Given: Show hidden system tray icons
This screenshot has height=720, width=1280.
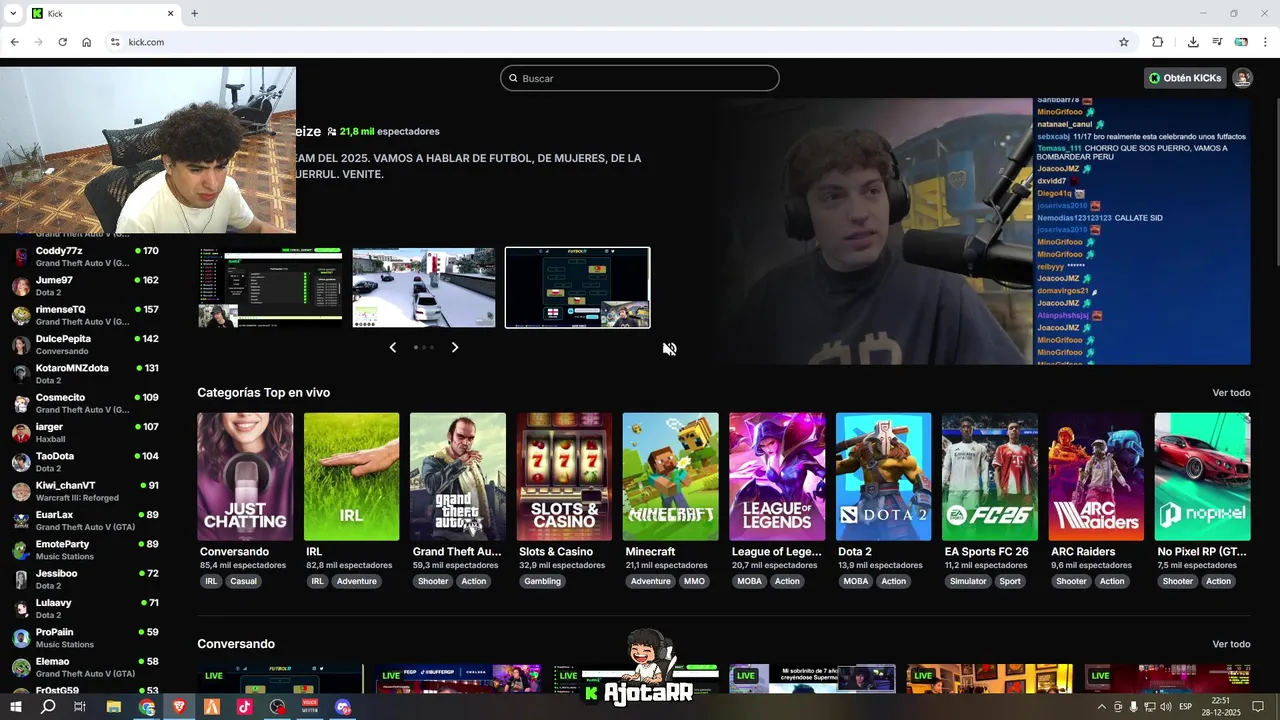Looking at the screenshot, I should [x=1101, y=707].
